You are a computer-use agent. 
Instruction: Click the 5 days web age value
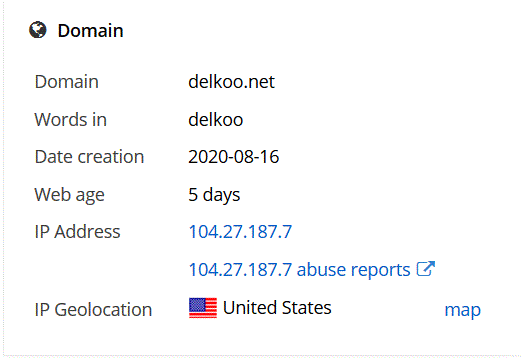point(214,195)
